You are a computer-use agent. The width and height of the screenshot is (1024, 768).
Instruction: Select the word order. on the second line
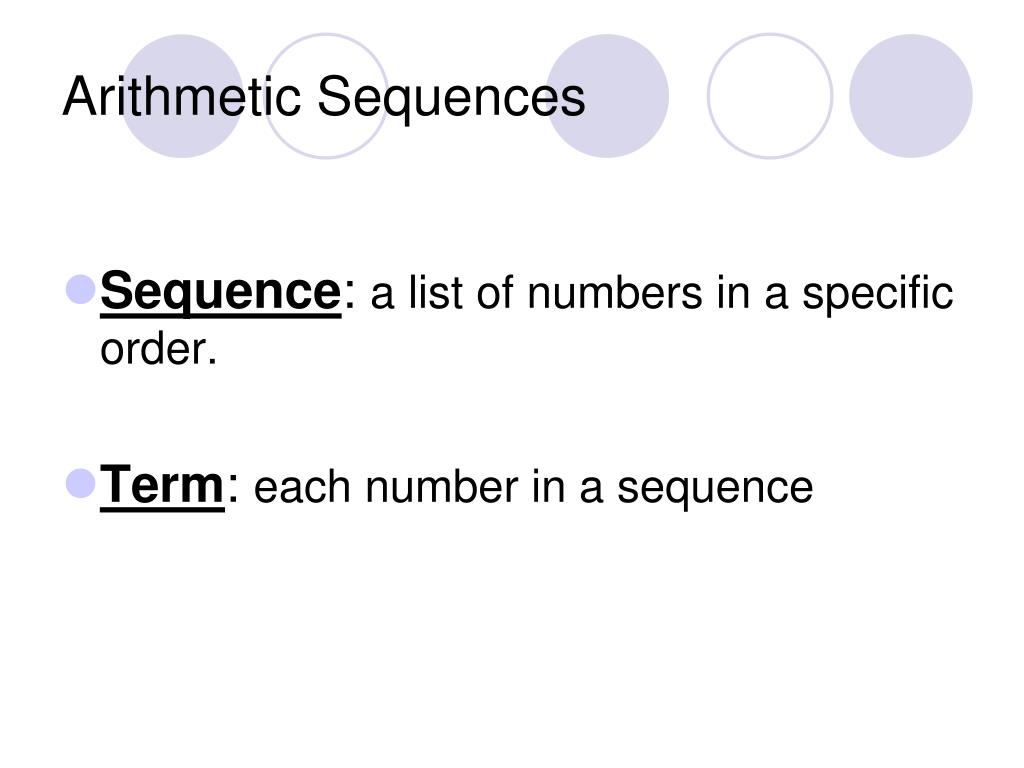coord(158,348)
